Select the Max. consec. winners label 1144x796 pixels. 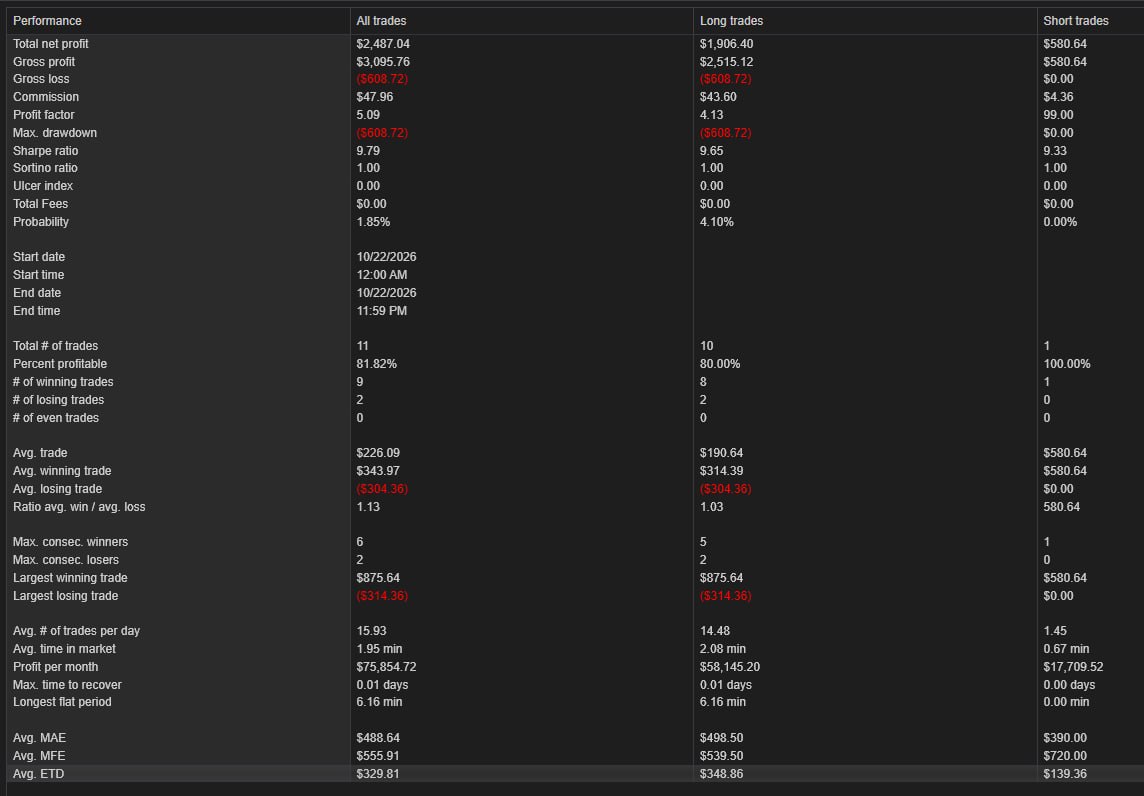[71, 542]
